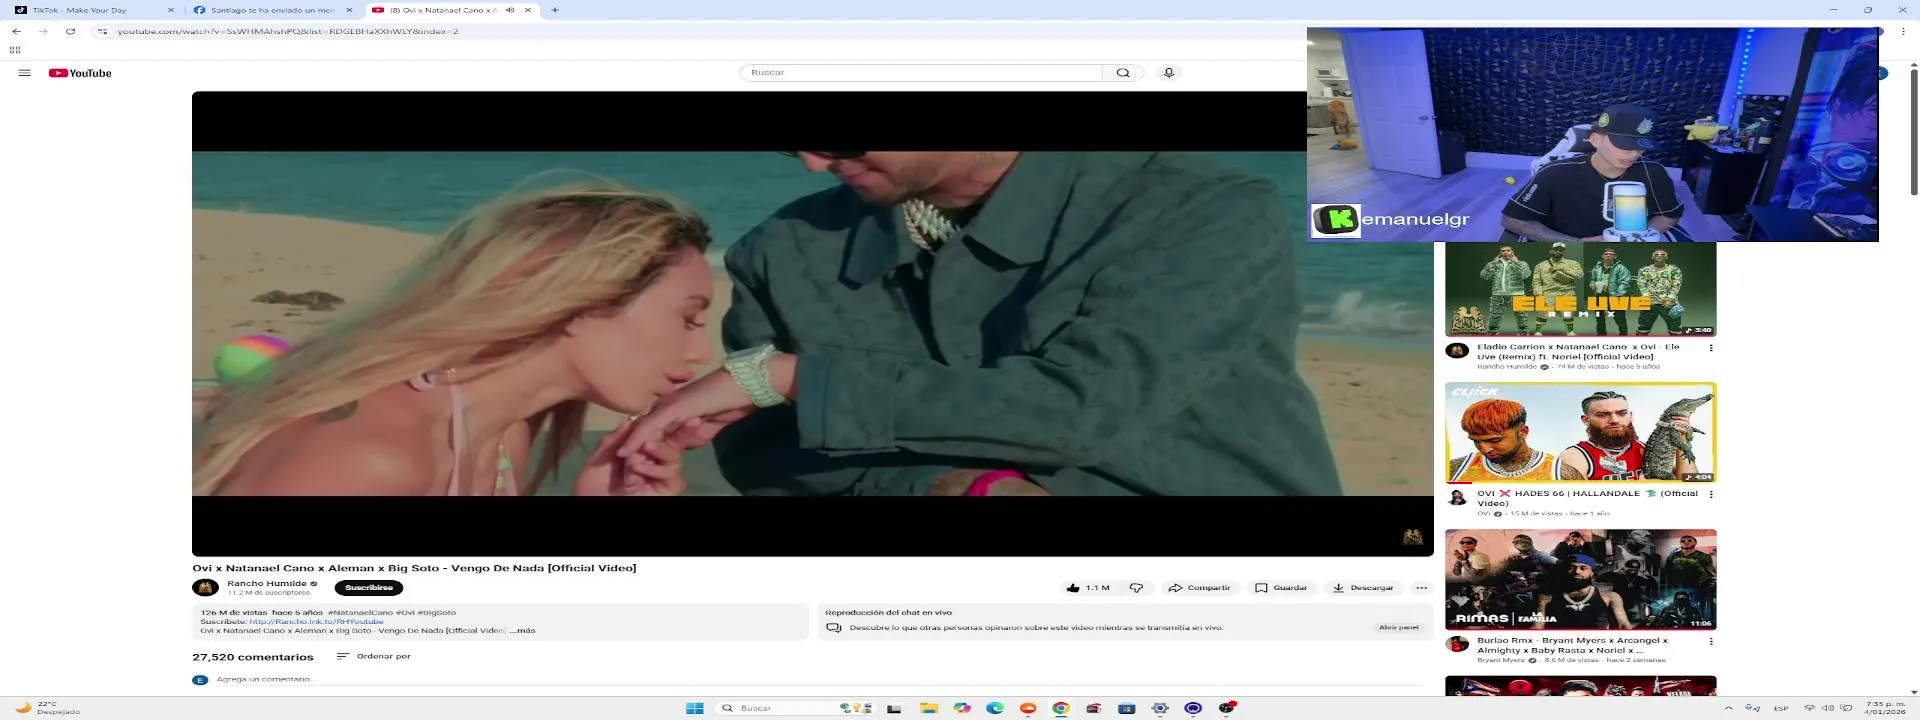
Task: Click the #NatanaelCano hashtag
Action: click(360, 612)
